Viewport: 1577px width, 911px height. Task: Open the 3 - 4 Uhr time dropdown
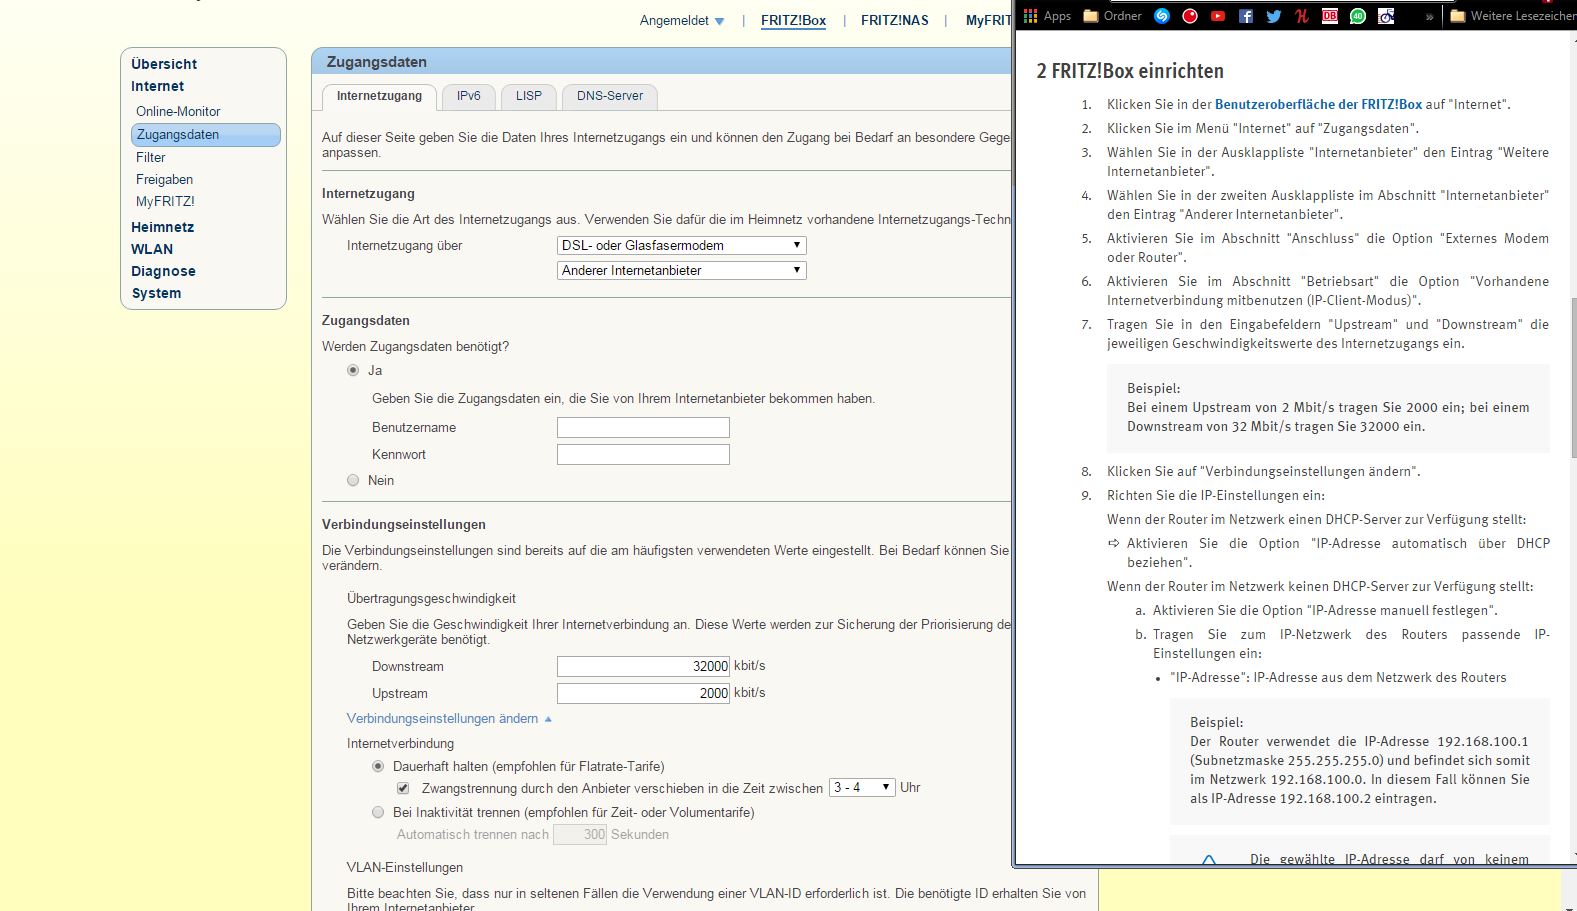coord(862,787)
